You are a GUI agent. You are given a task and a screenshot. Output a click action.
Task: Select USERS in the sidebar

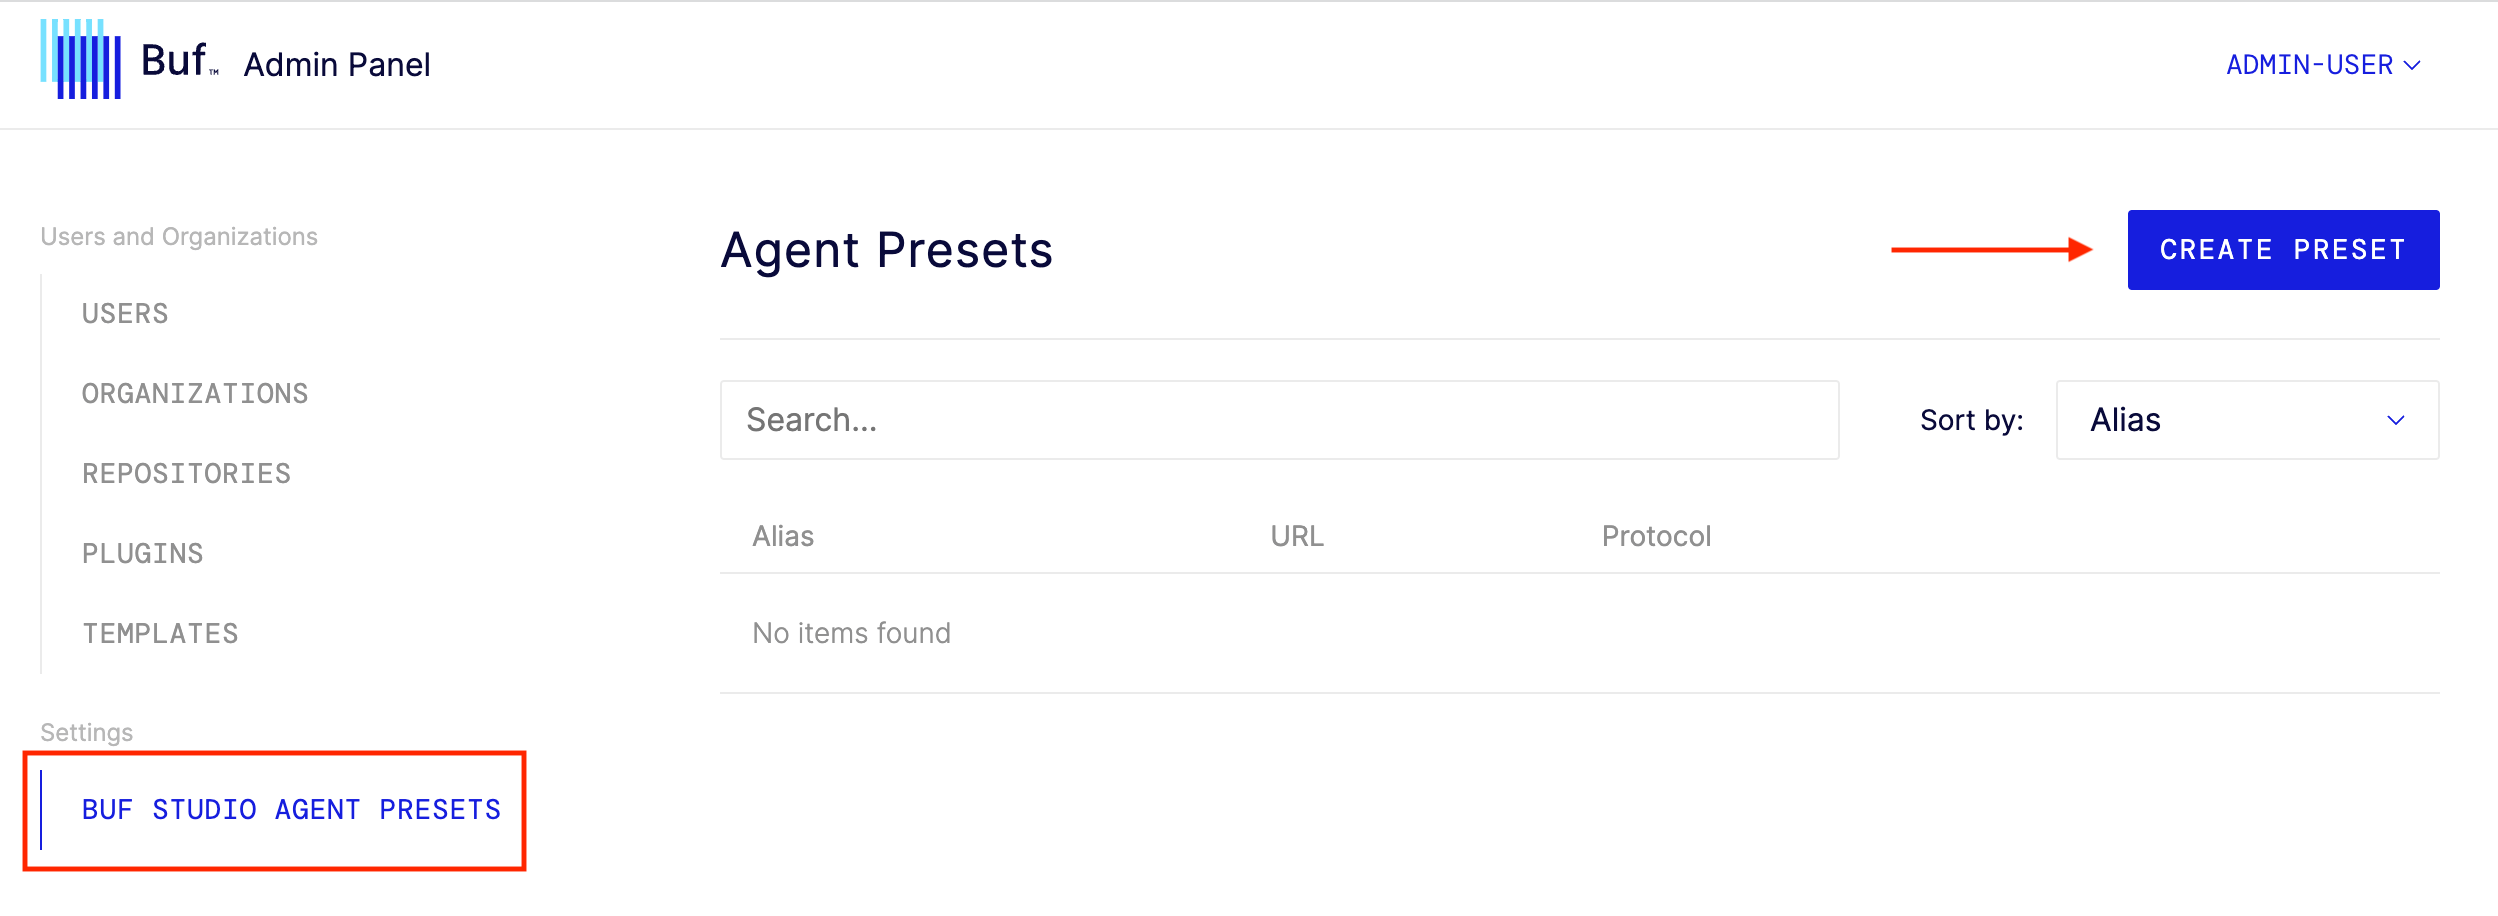click(x=125, y=313)
